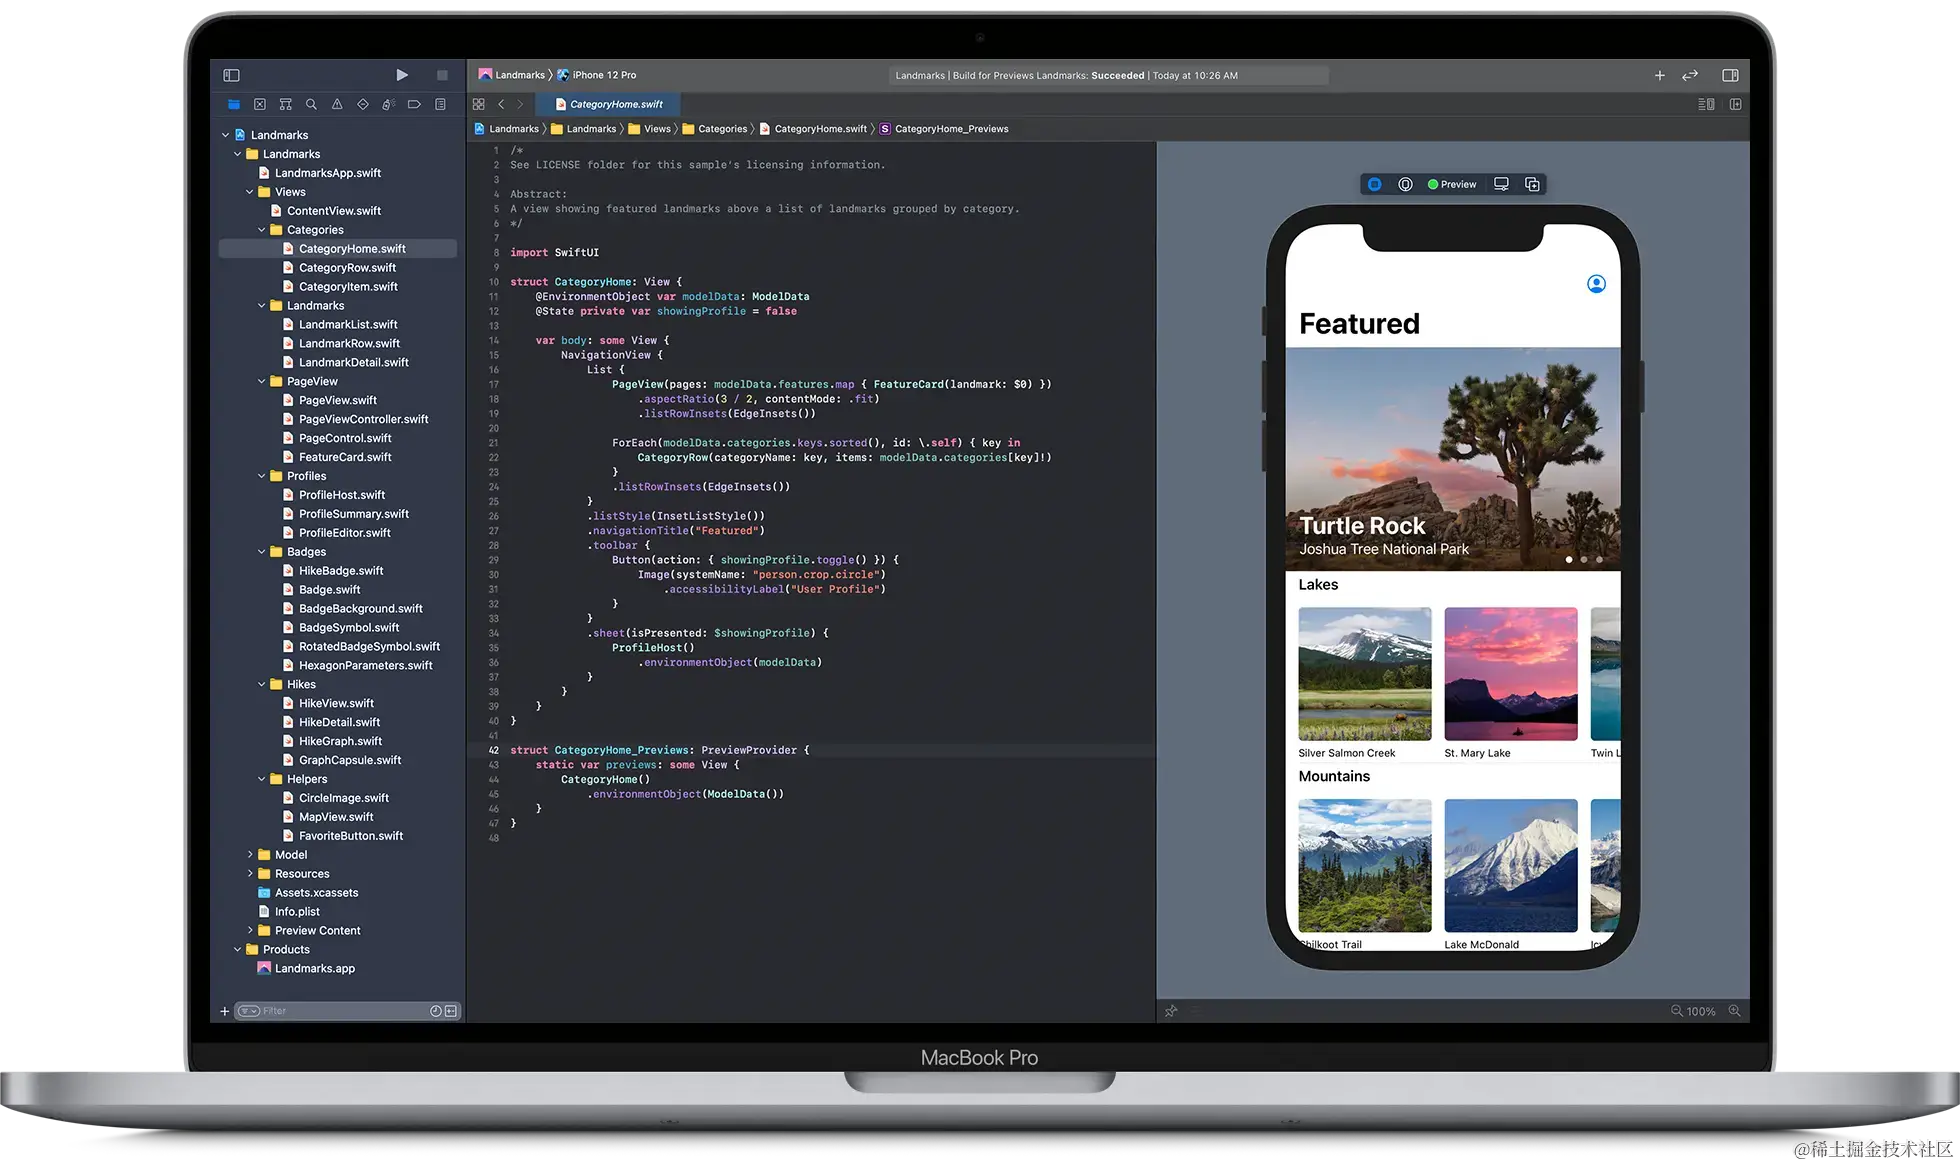1960x1166 pixels.
Task: Click Categories in the breadcrumb path
Action: [722, 129]
